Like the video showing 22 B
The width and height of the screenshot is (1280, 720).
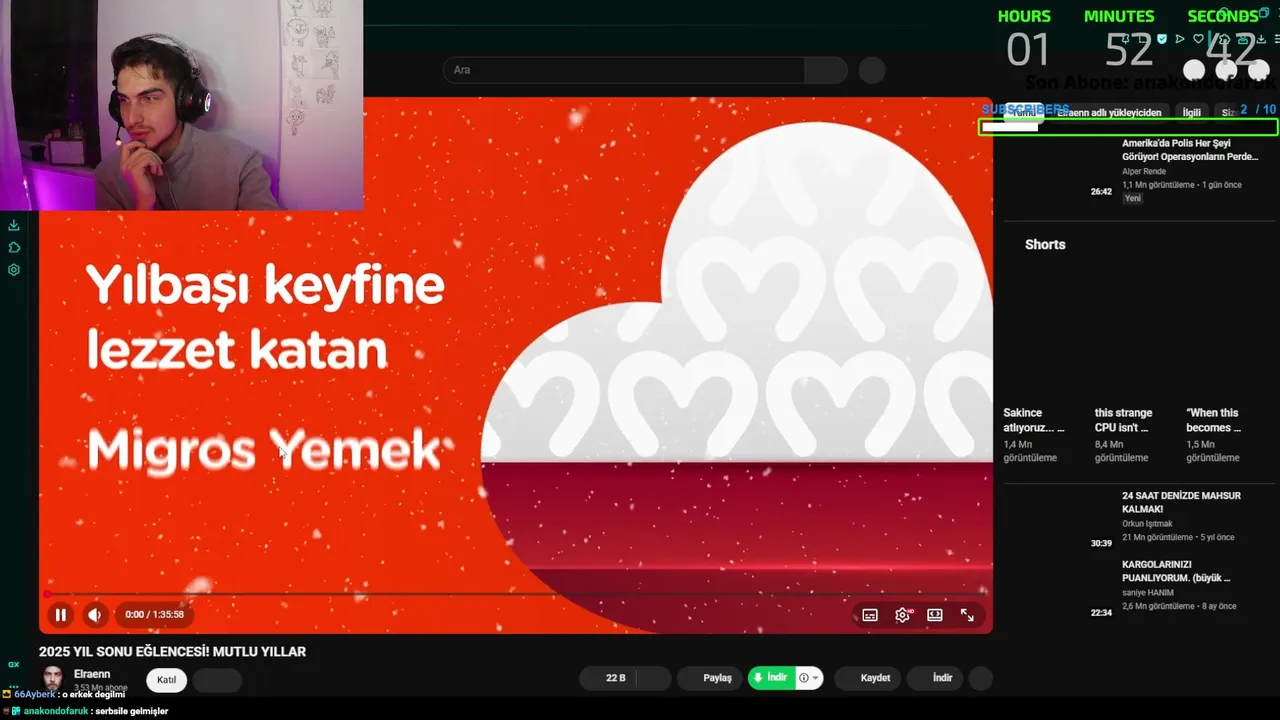607,678
